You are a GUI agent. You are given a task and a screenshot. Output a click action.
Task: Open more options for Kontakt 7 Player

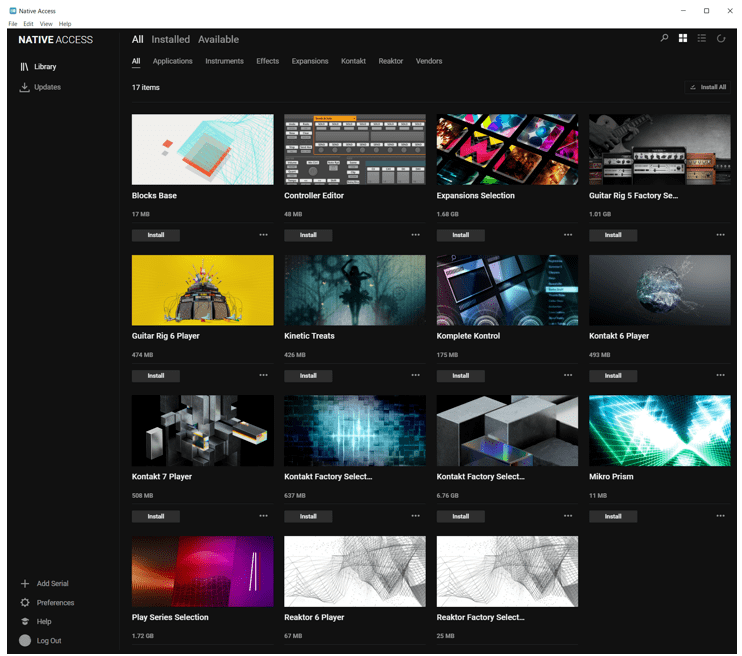pos(264,516)
